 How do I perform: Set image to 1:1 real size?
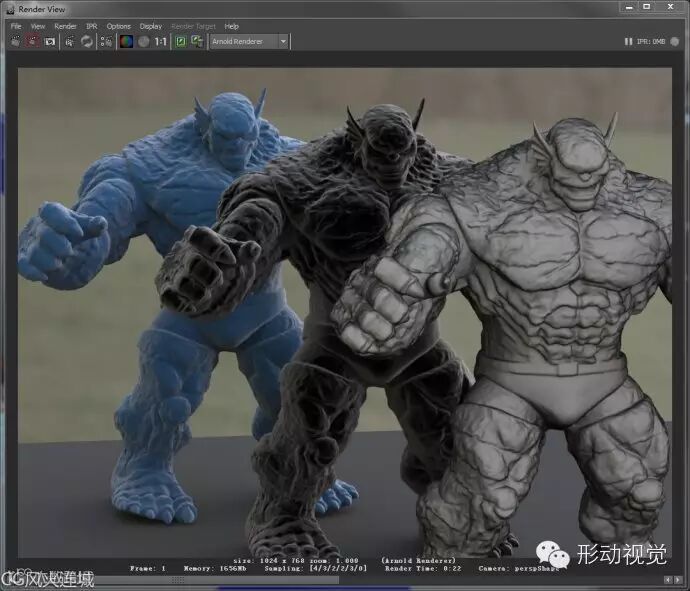161,41
